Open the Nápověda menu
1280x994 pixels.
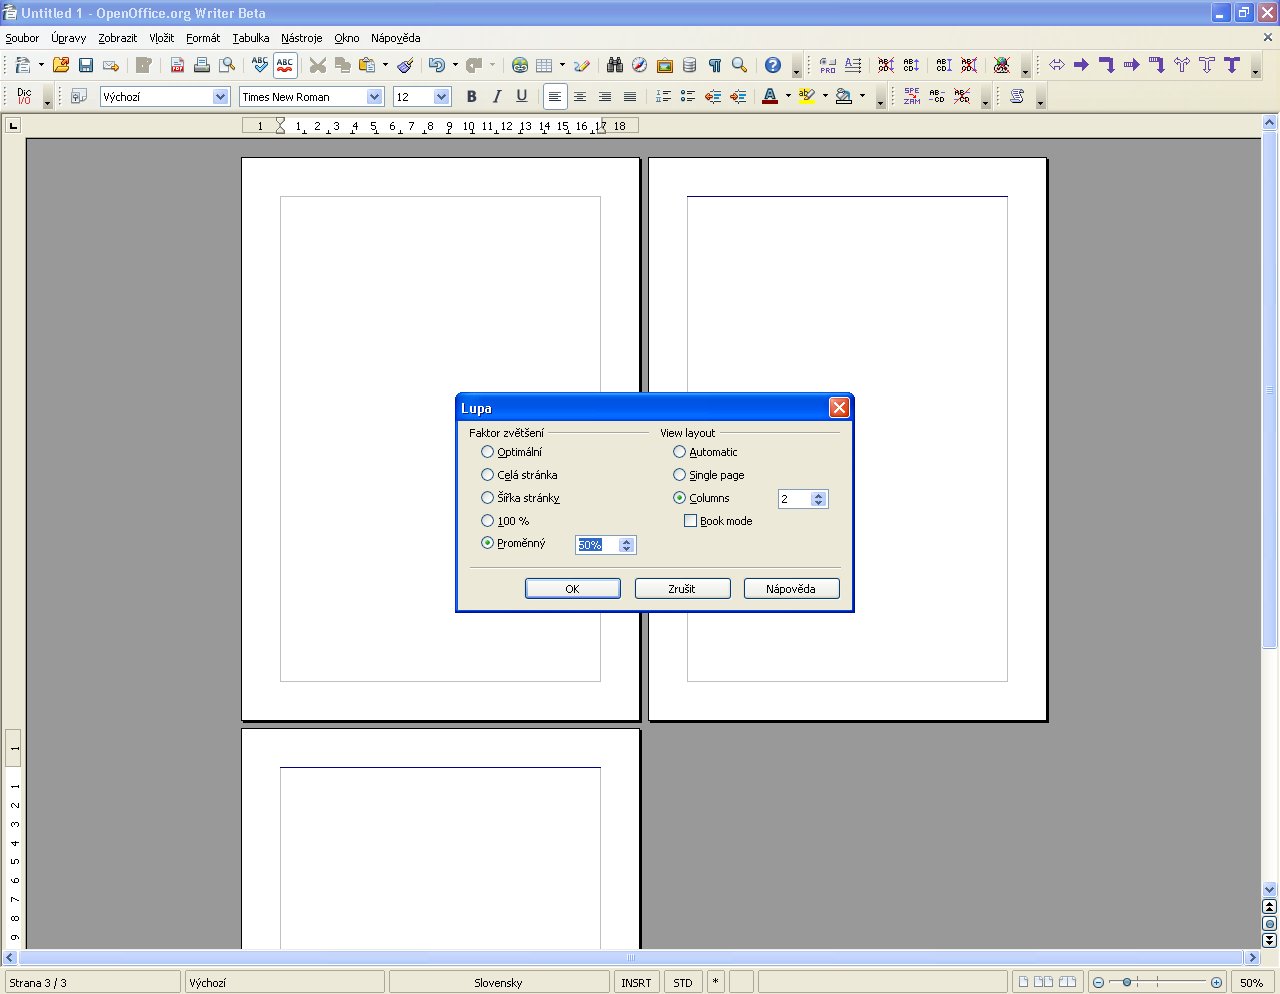(x=395, y=38)
